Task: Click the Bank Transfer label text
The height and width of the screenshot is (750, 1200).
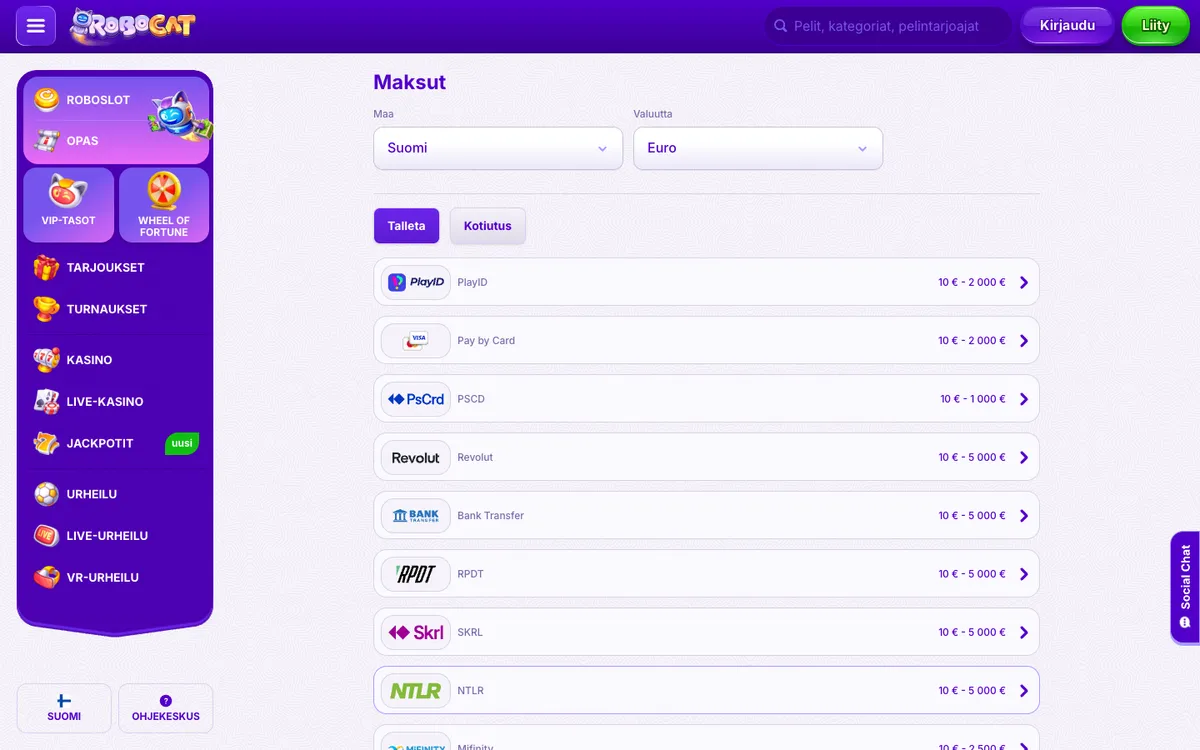Action: tap(490, 516)
